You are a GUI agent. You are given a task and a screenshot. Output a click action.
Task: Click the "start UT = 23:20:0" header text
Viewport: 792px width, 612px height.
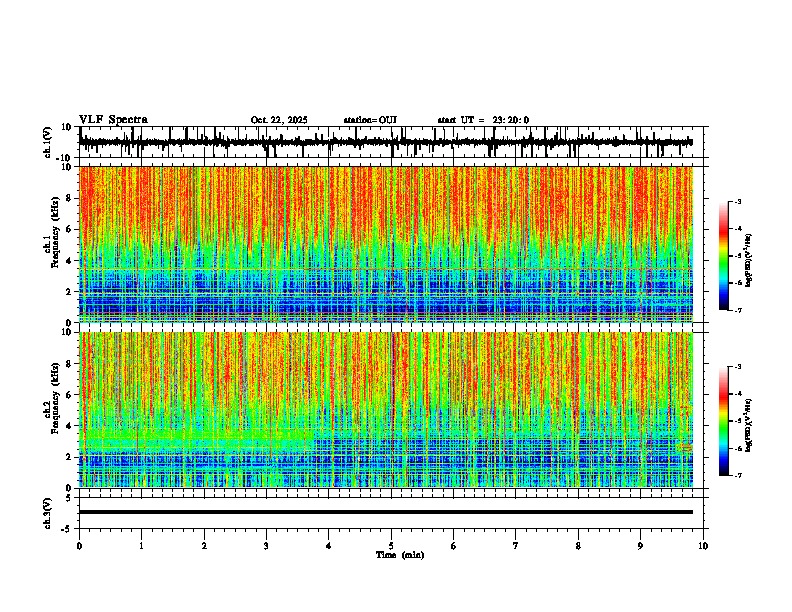(483, 120)
